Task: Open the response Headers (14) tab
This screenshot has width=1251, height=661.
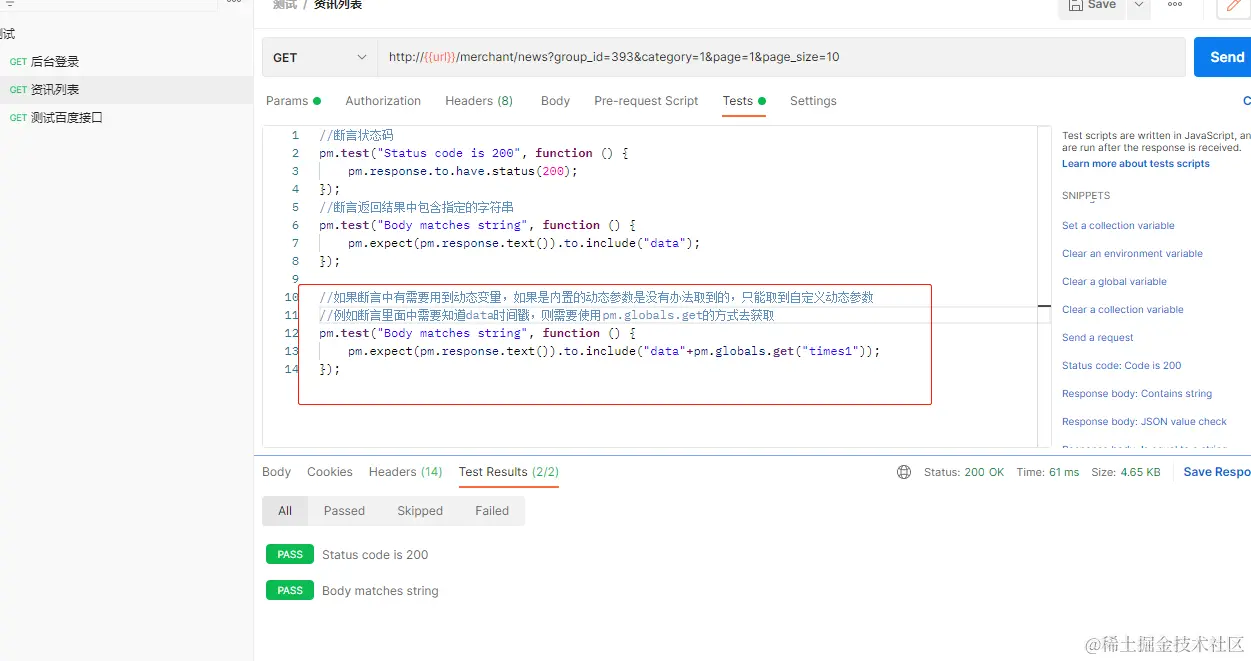Action: pos(405,472)
